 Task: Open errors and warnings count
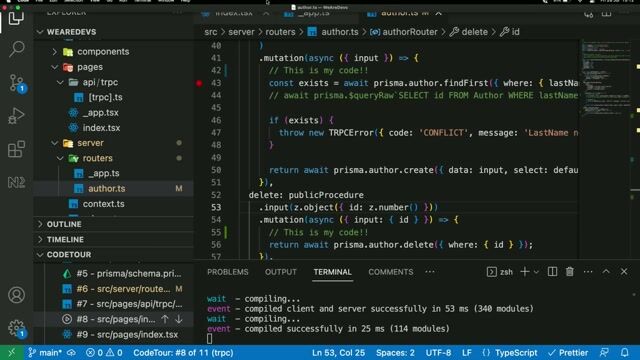click(x=104, y=353)
